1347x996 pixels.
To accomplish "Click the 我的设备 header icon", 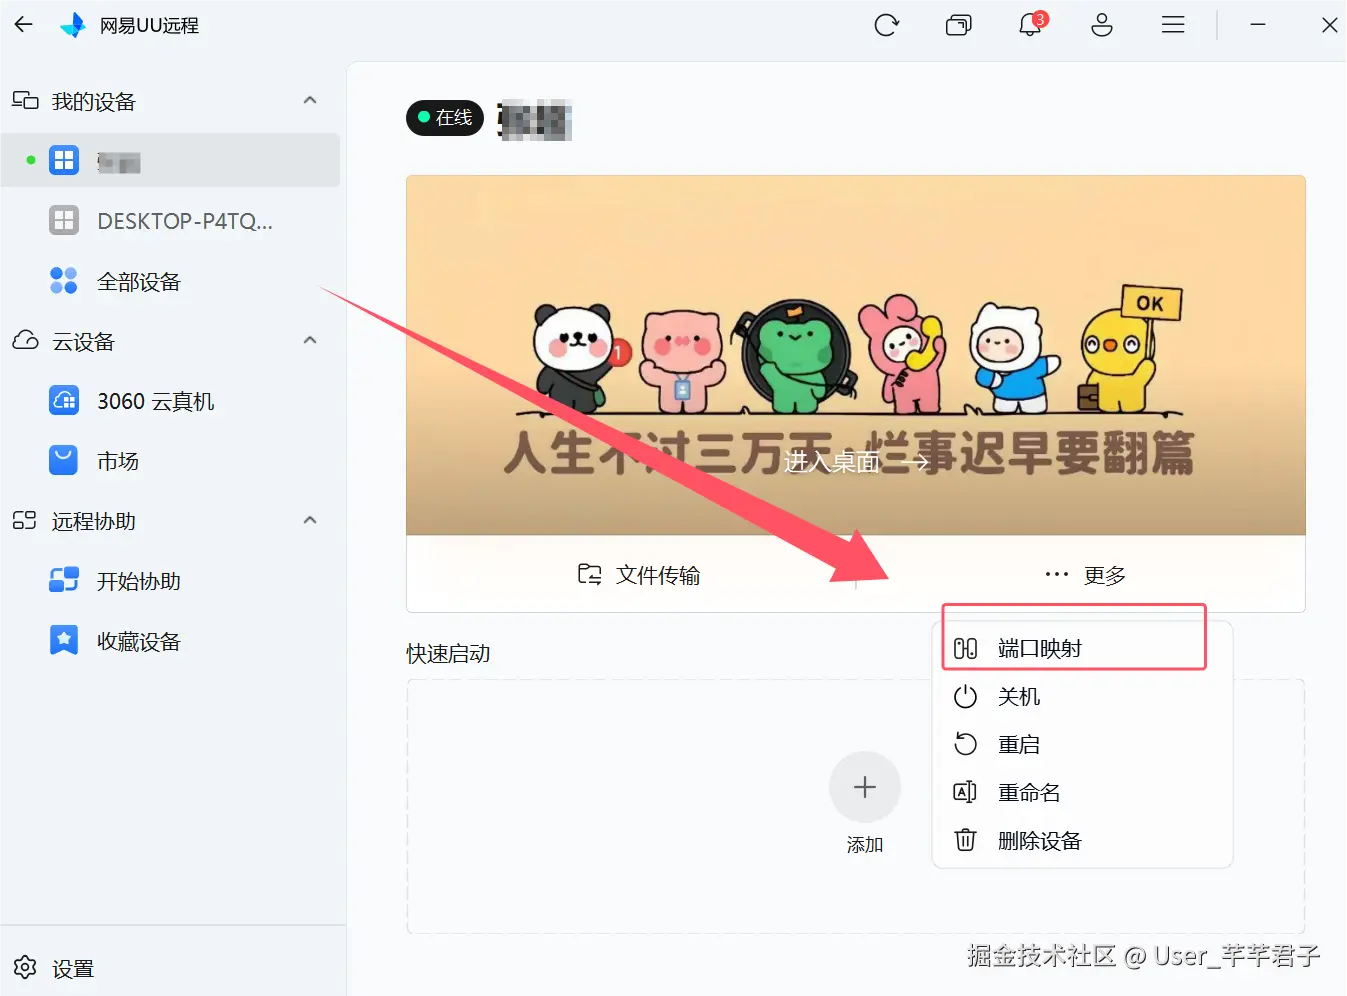I will pyautogui.click(x=25, y=100).
